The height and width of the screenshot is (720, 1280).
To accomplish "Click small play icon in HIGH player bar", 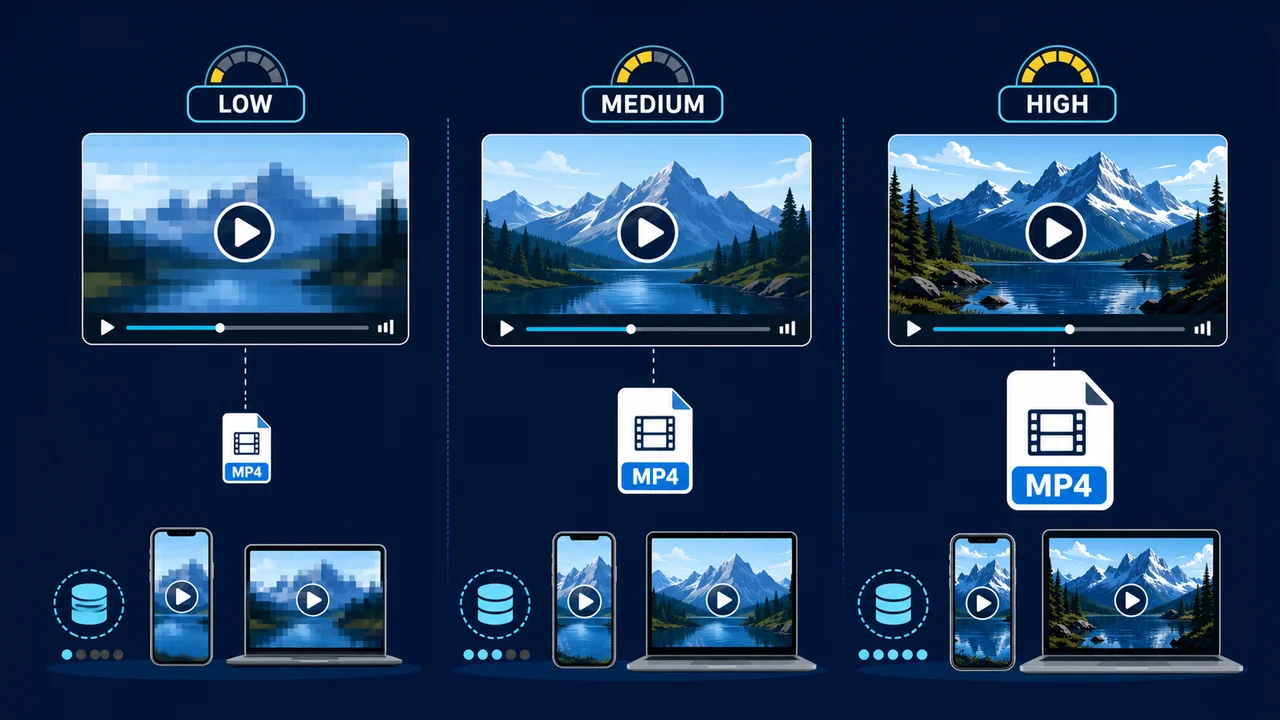I will point(913,328).
